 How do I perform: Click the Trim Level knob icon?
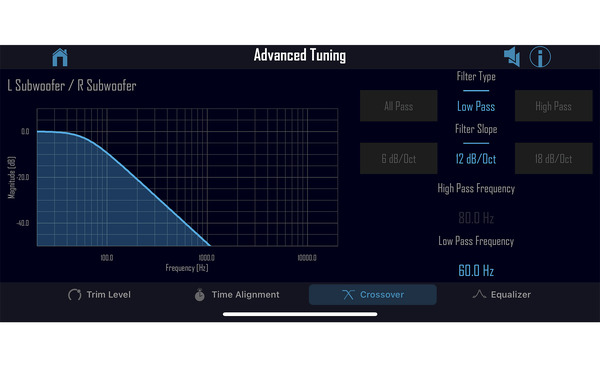point(75,295)
